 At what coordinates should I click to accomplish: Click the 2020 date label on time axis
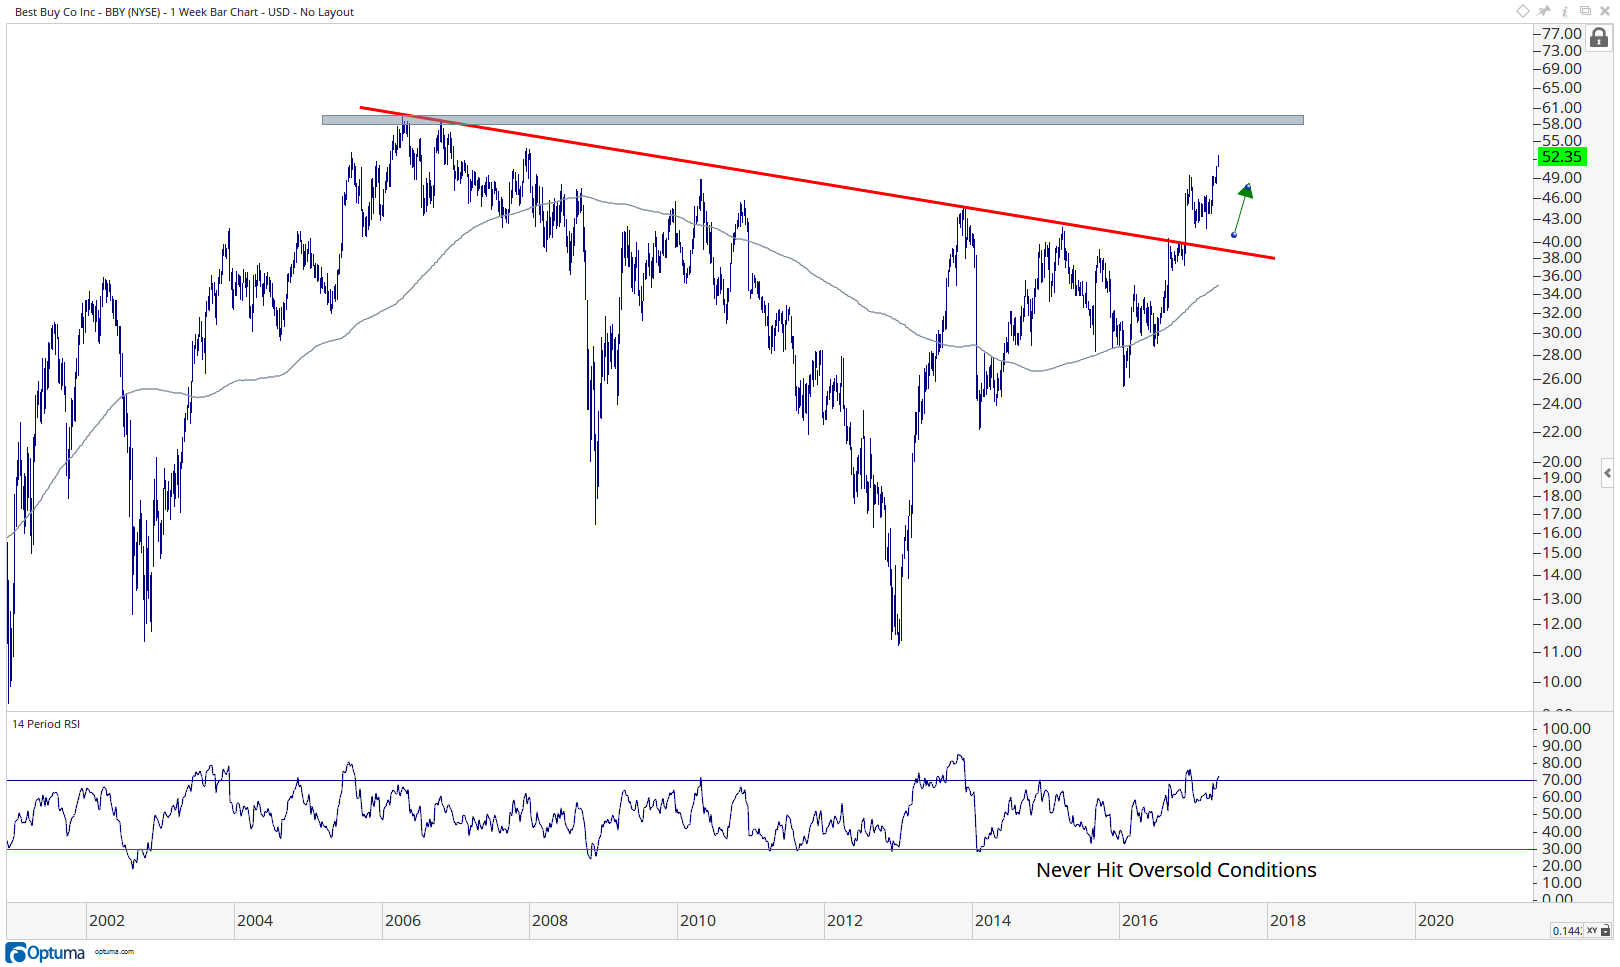coord(1436,921)
